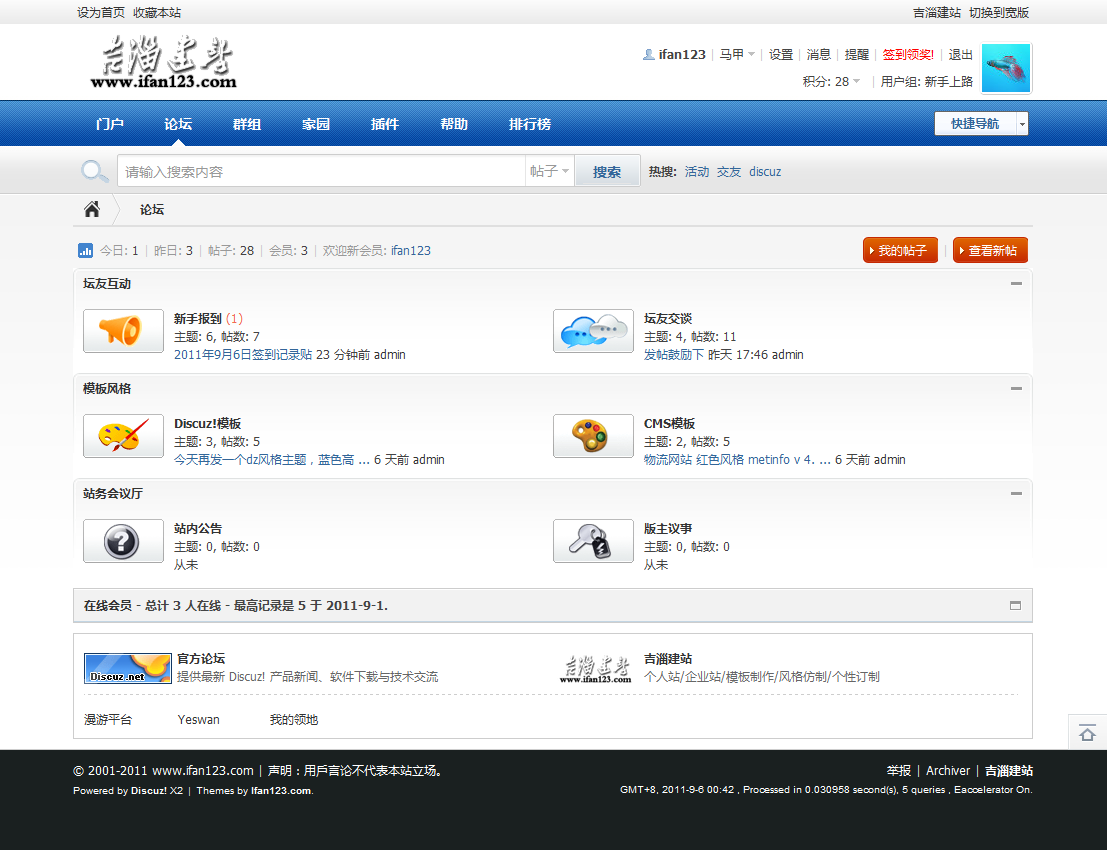Focus the search input field
The image size is (1107, 850).
click(321, 172)
